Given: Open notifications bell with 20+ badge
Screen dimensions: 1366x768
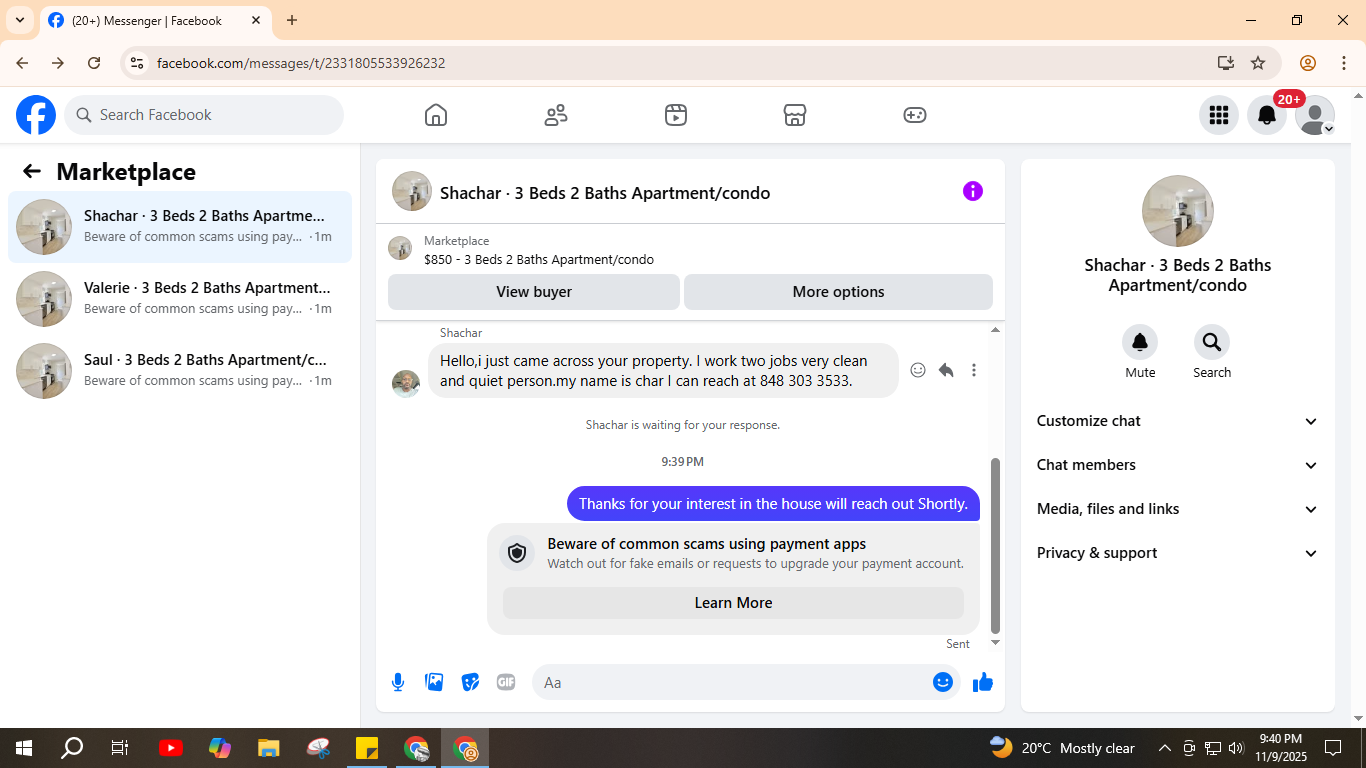Looking at the screenshot, I should (x=1266, y=115).
